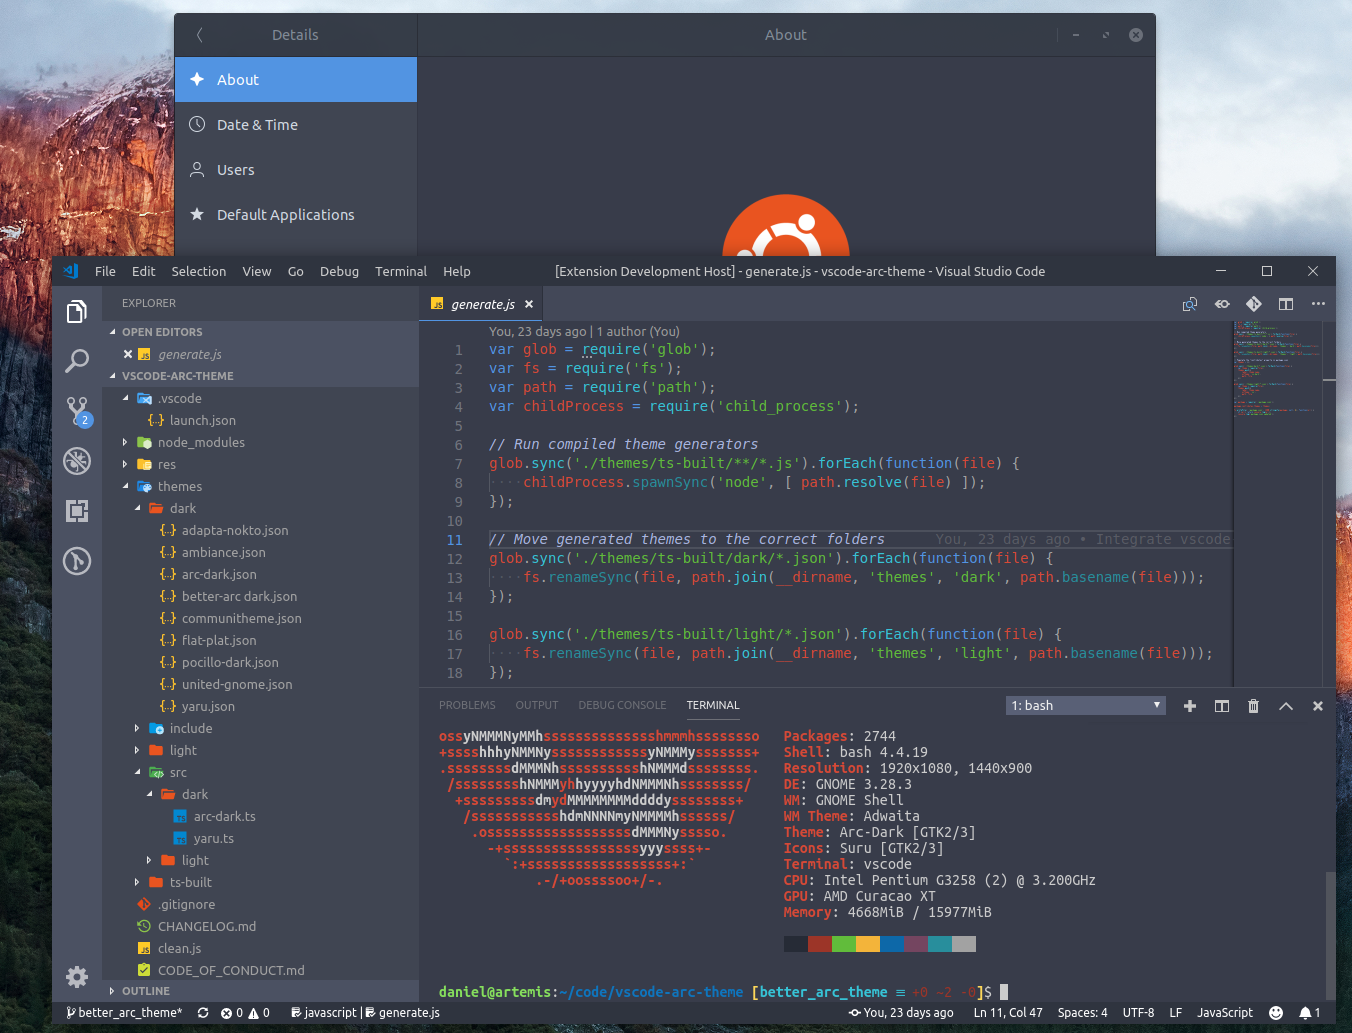Switch to the Output panel tab
The height and width of the screenshot is (1033, 1352).
pyautogui.click(x=537, y=705)
